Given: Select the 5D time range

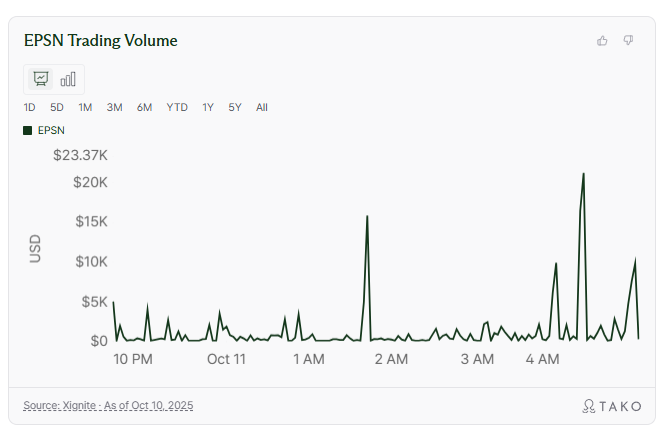Looking at the screenshot, I should tap(57, 108).
